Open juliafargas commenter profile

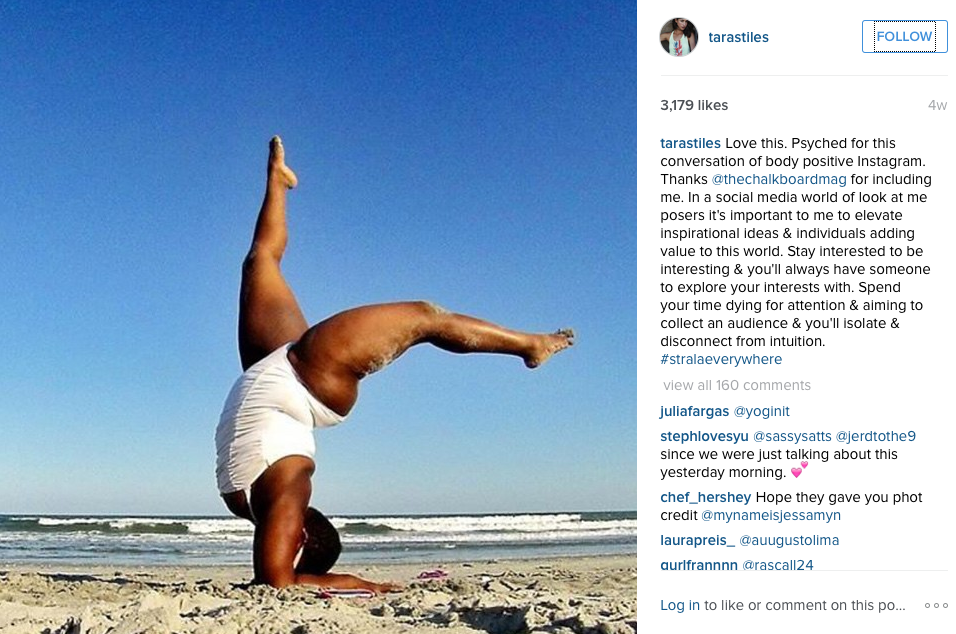(694, 411)
